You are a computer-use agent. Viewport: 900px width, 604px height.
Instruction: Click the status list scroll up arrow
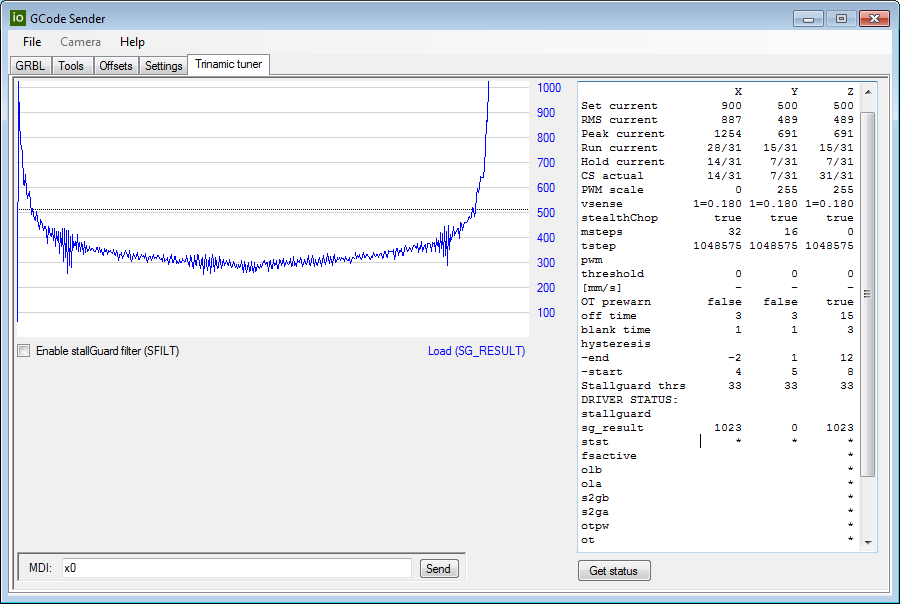(x=868, y=92)
